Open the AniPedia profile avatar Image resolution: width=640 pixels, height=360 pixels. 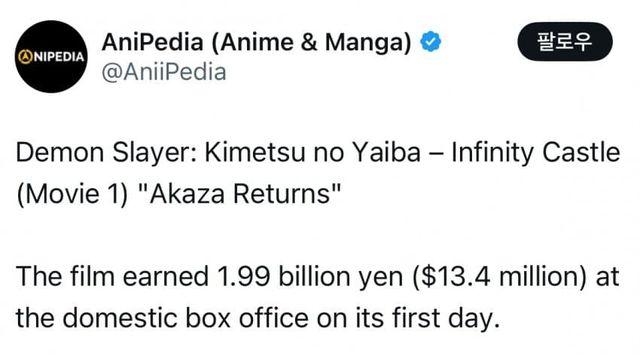pyautogui.click(x=51, y=56)
